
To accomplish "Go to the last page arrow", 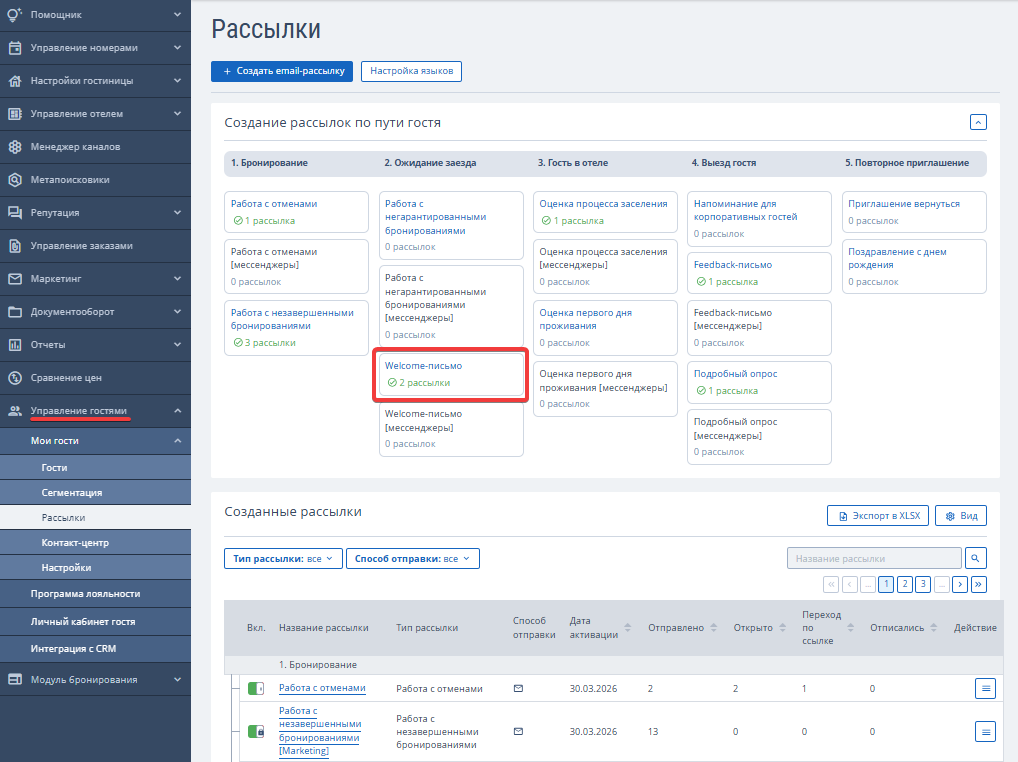I will click(x=978, y=584).
